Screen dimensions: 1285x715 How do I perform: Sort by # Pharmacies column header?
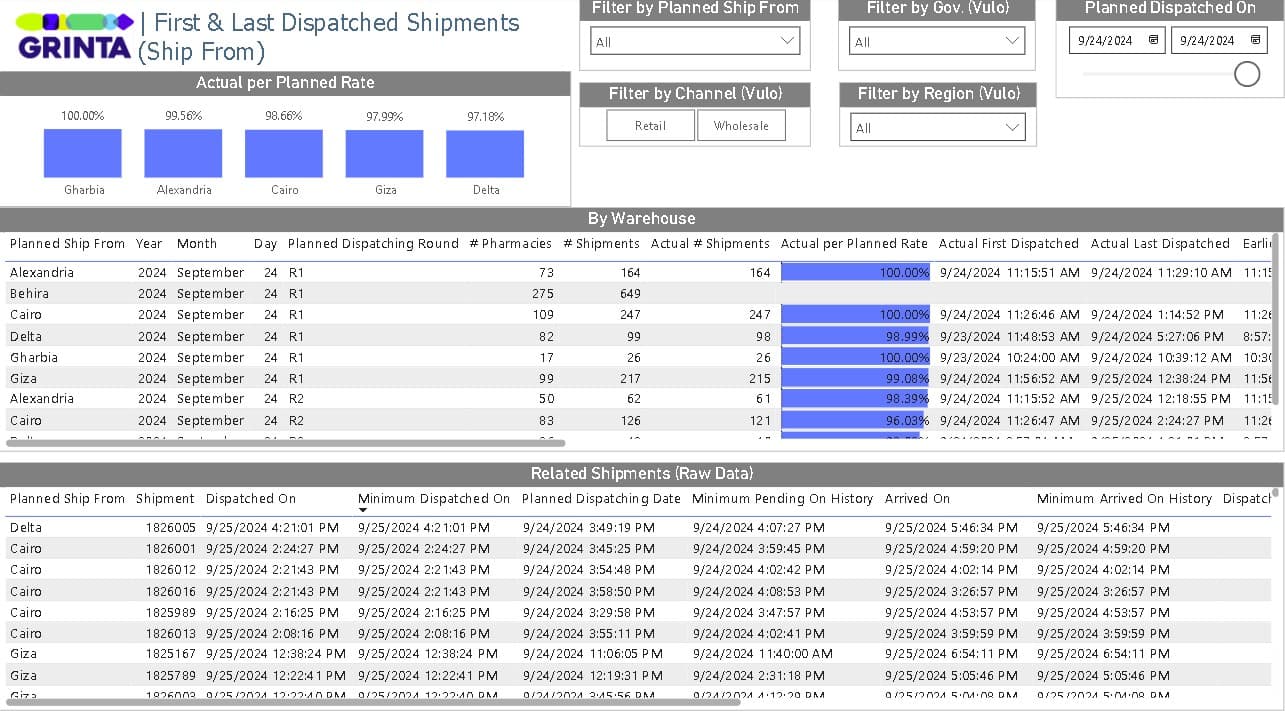510,243
